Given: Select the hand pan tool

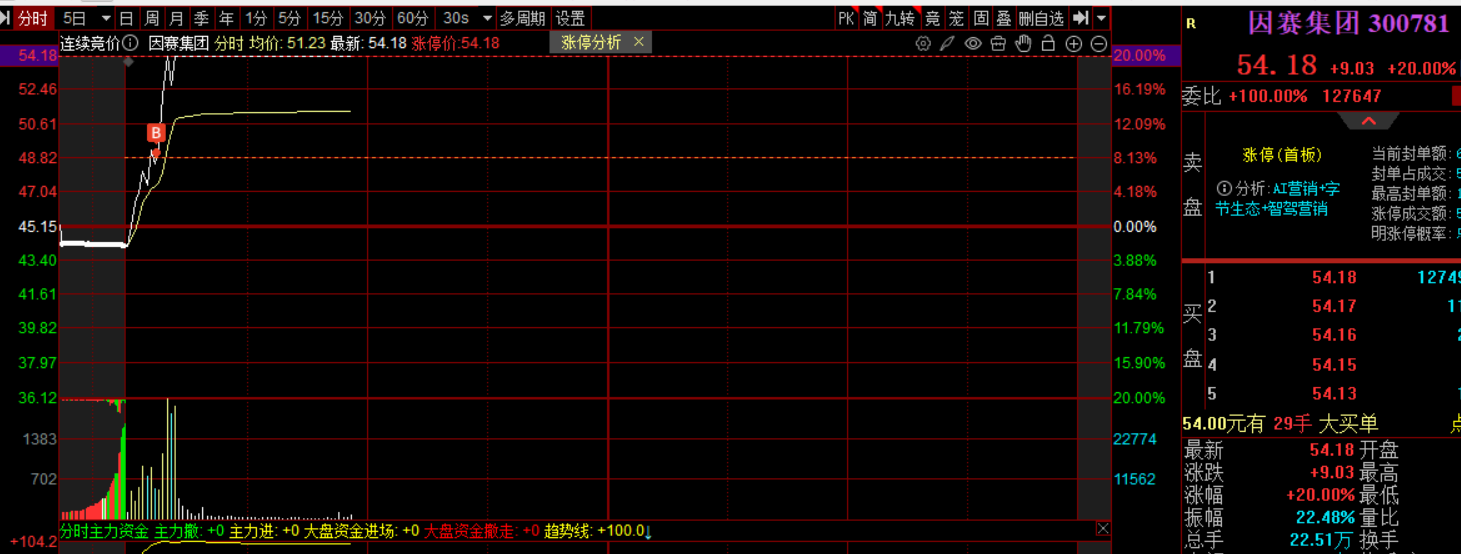Looking at the screenshot, I should pyautogui.click(x=1022, y=43).
